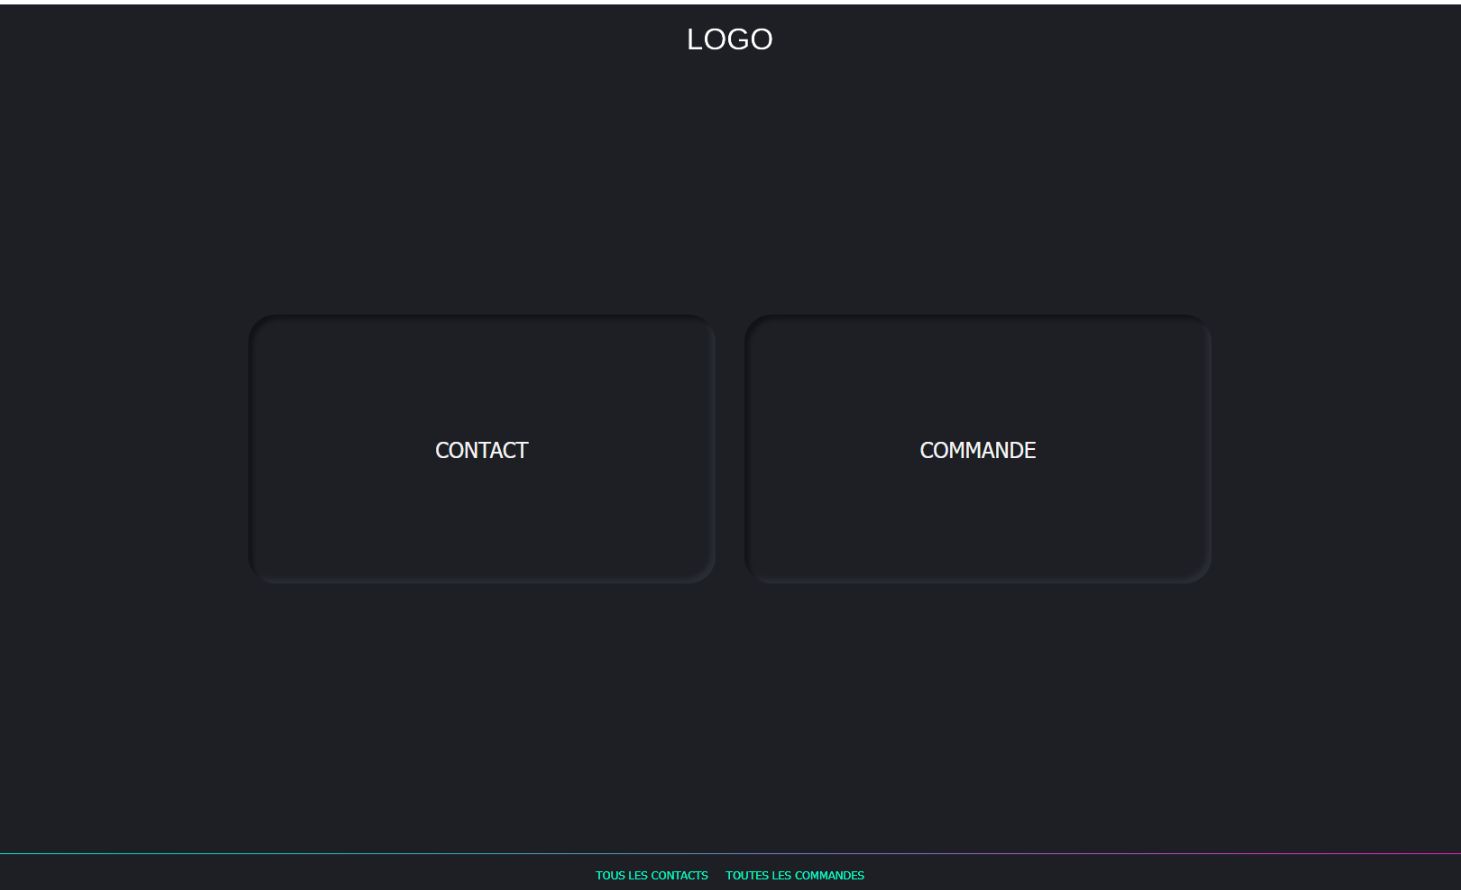Choose the second green footer link
The image size is (1461, 890).
pyautogui.click(x=795, y=876)
